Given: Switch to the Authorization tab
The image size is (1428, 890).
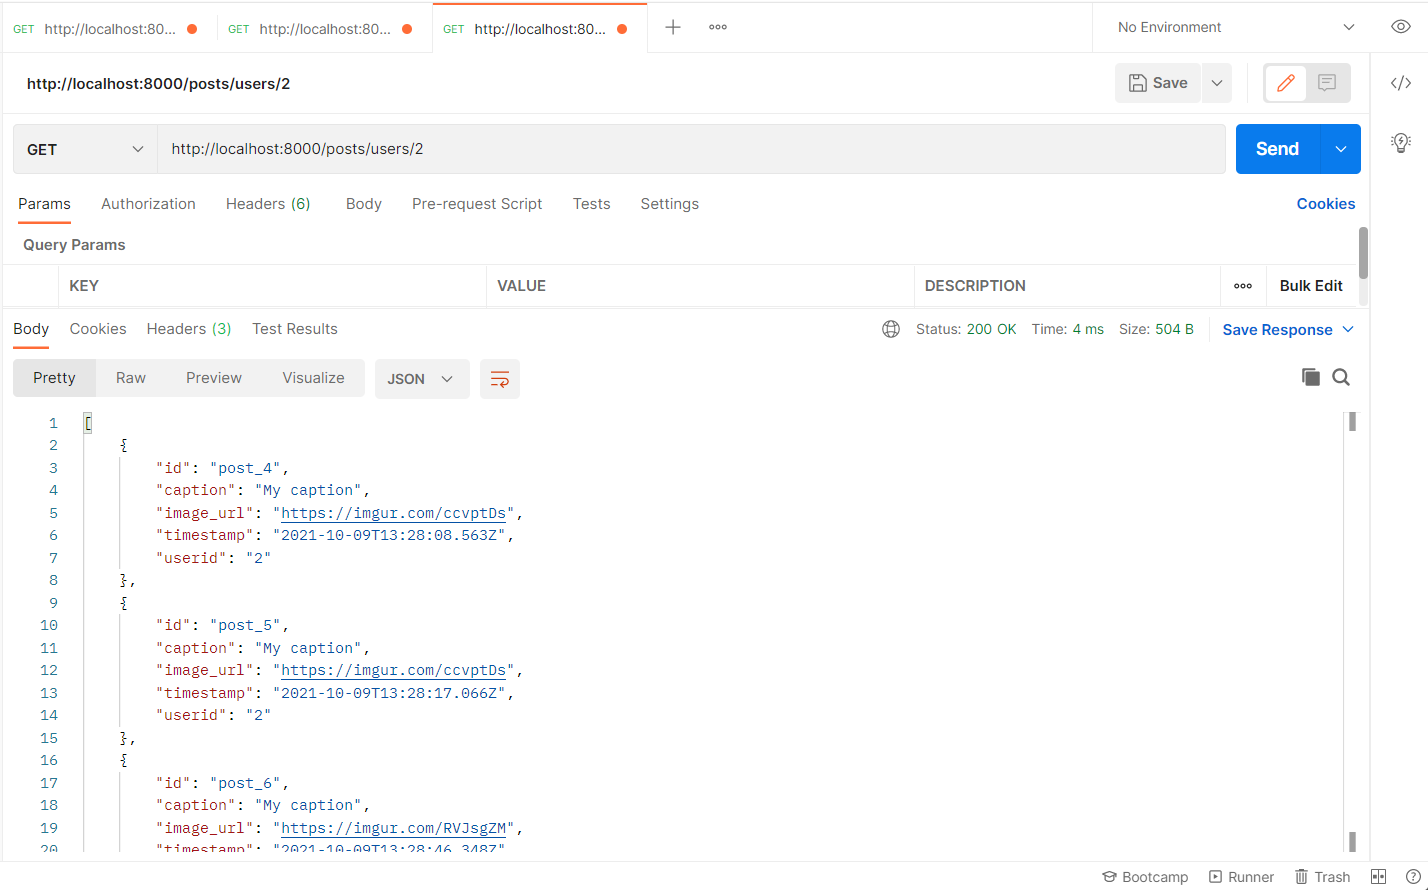Looking at the screenshot, I should [x=148, y=204].
